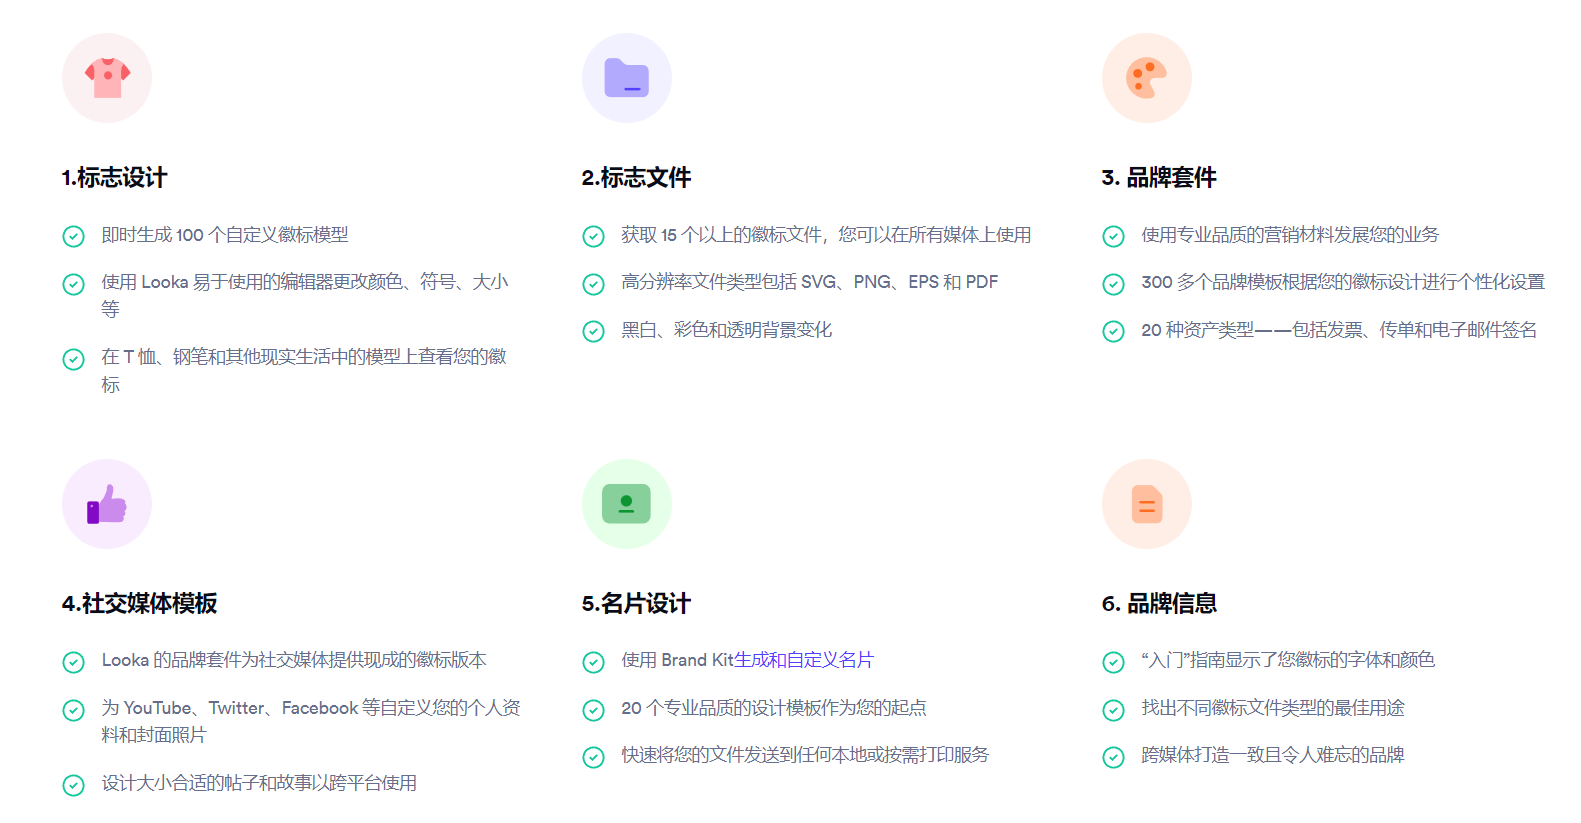Screen dimensions: 1581x823
Task: Click the 4.社交媒体模板 heading
Action: [139, 604]
